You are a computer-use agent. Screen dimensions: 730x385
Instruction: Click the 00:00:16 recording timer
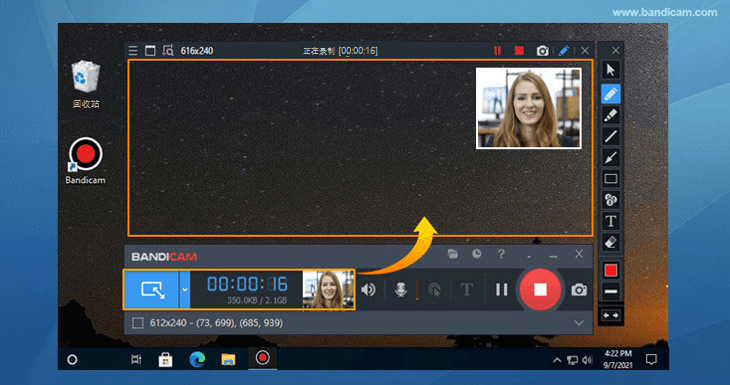[247, 284]
